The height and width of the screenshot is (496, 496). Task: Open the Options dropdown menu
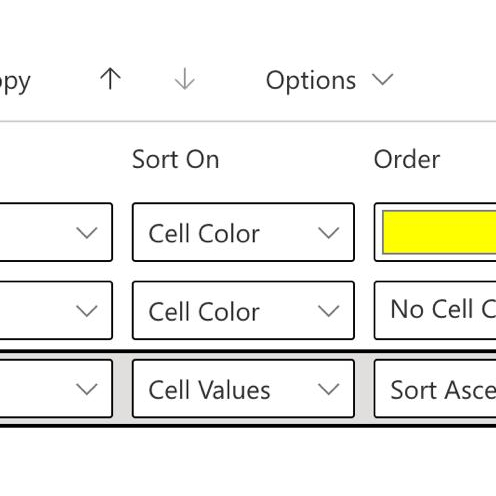pos(329,80)
